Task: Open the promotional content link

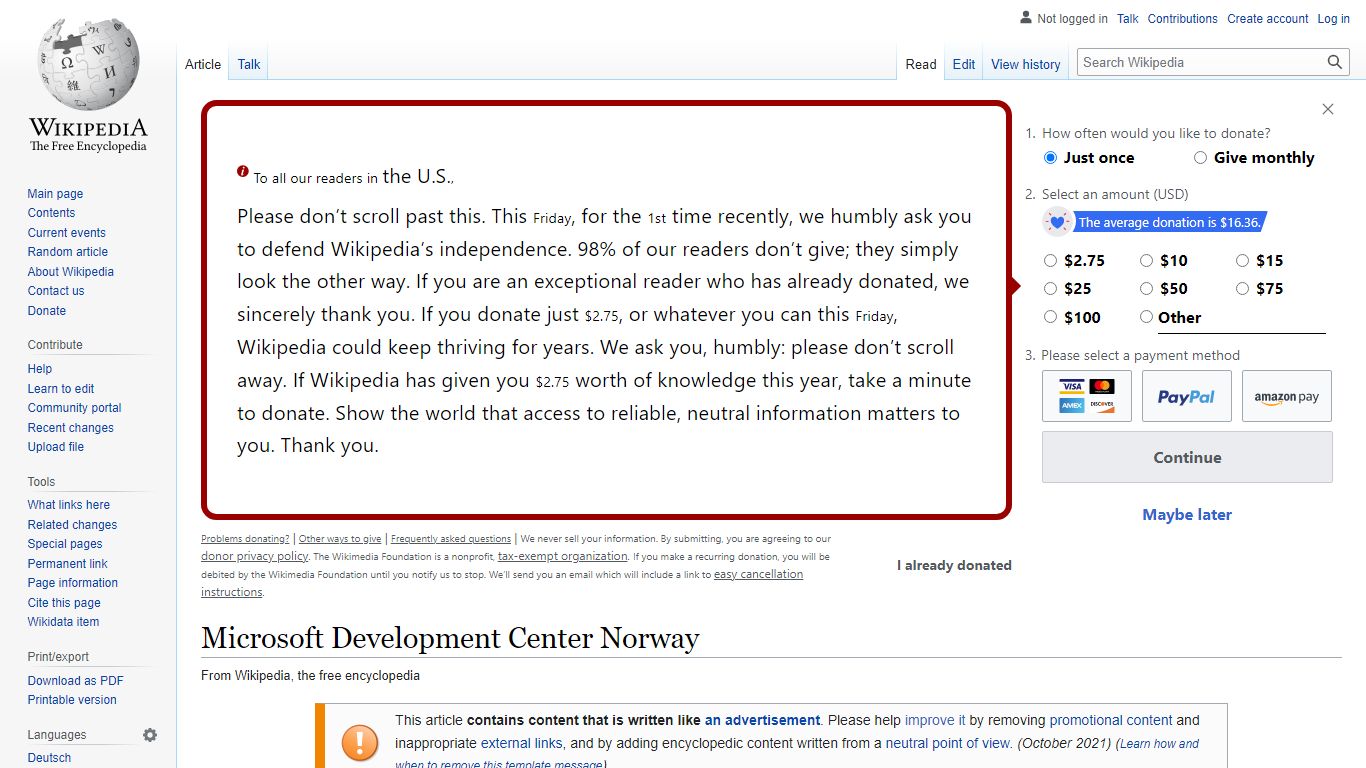Action: [x=1111, y=720]
